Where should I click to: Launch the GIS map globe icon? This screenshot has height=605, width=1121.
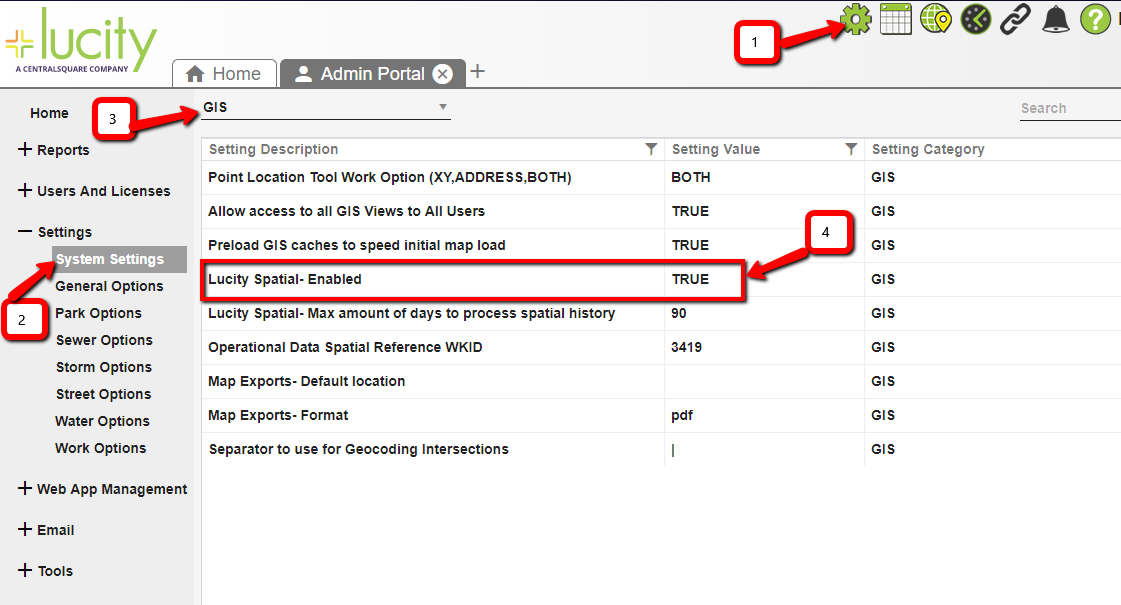(936, 19)
